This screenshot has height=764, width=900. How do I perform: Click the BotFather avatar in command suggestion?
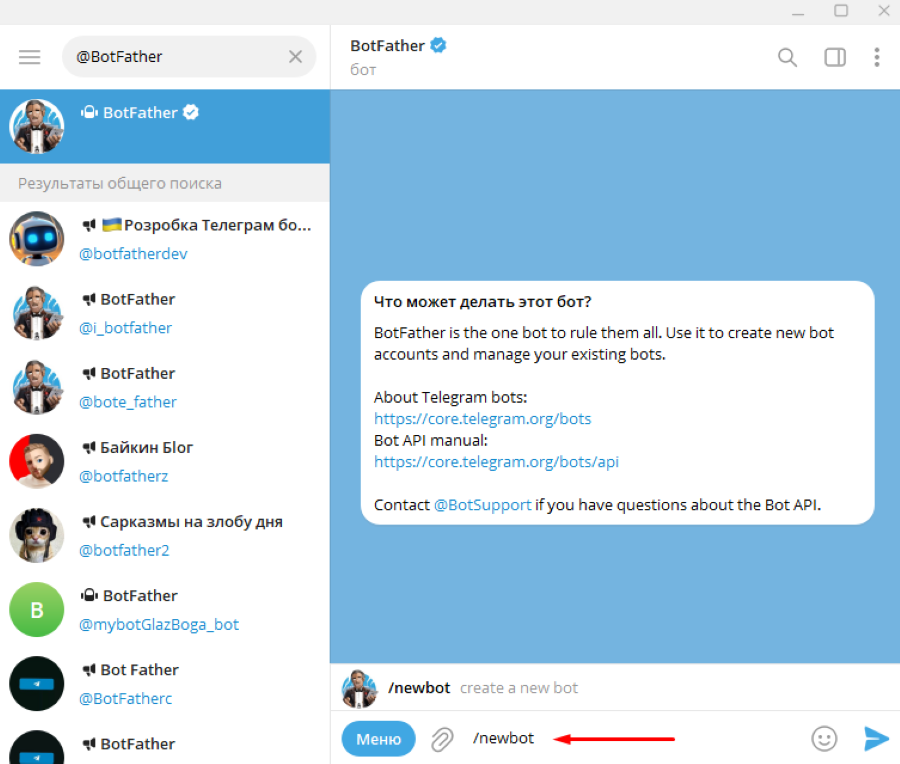[x=359, y=688]
